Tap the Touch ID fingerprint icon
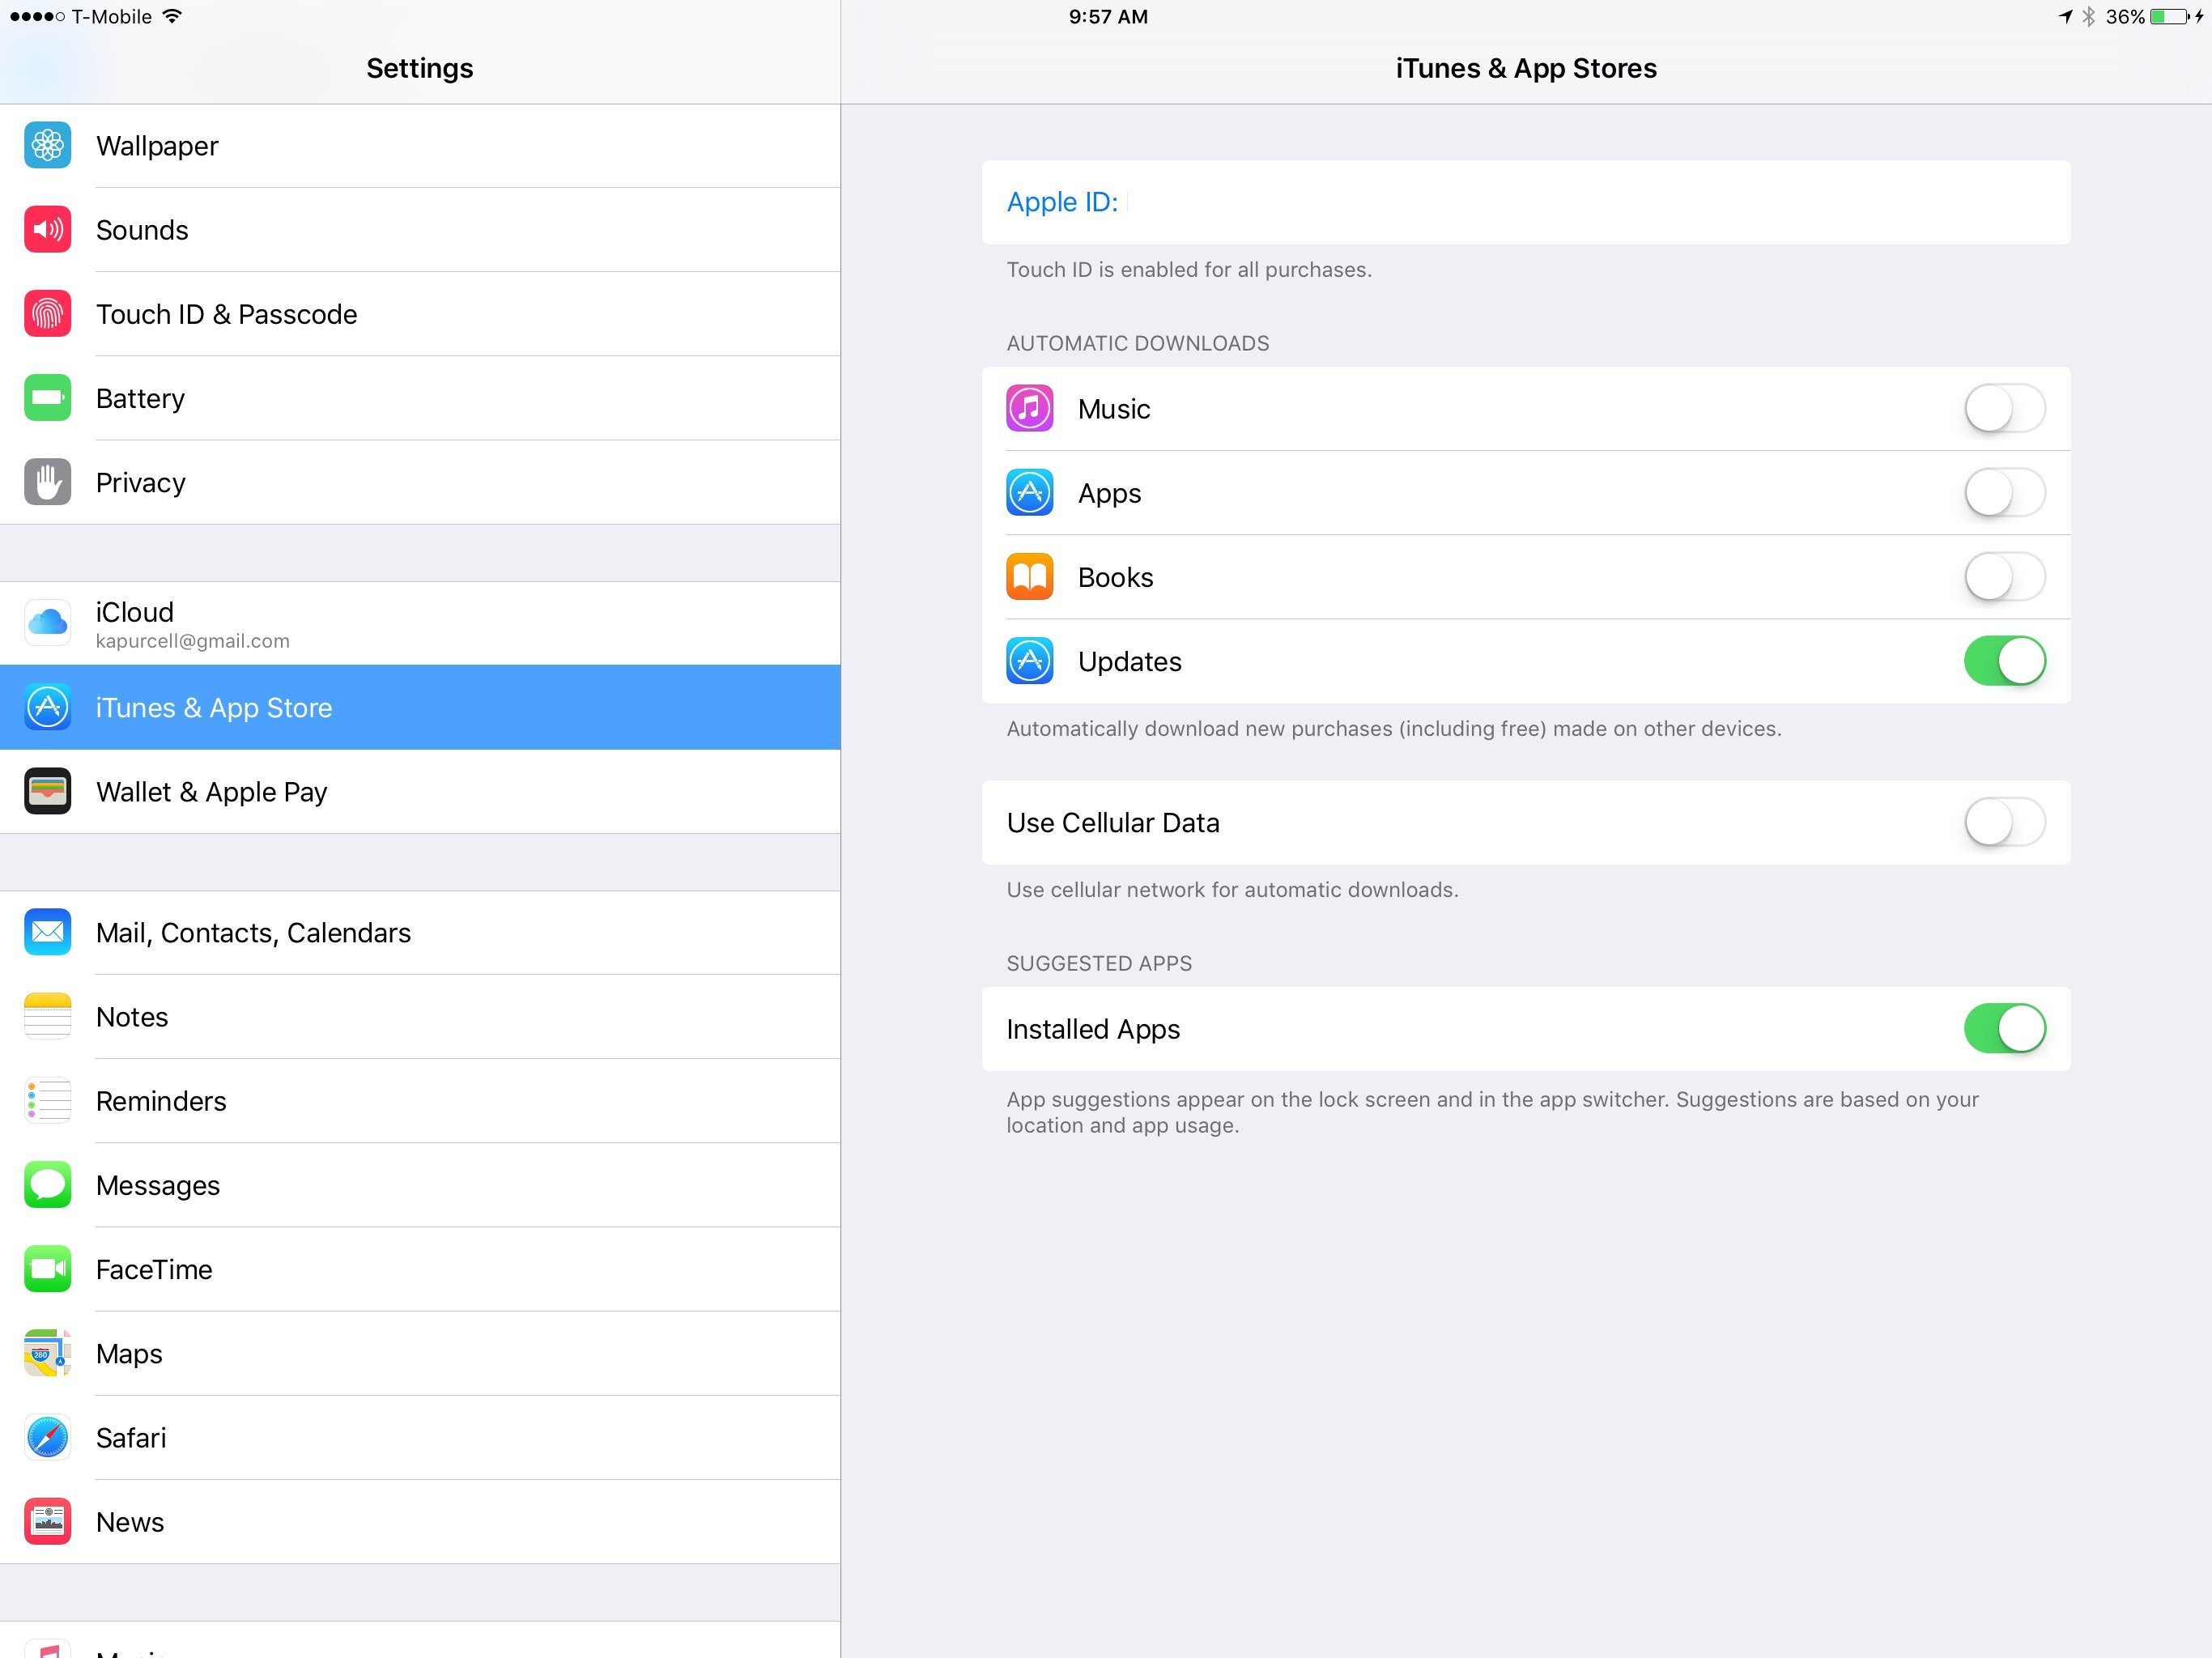2212x1658 pixels. [x=47, y=314]
